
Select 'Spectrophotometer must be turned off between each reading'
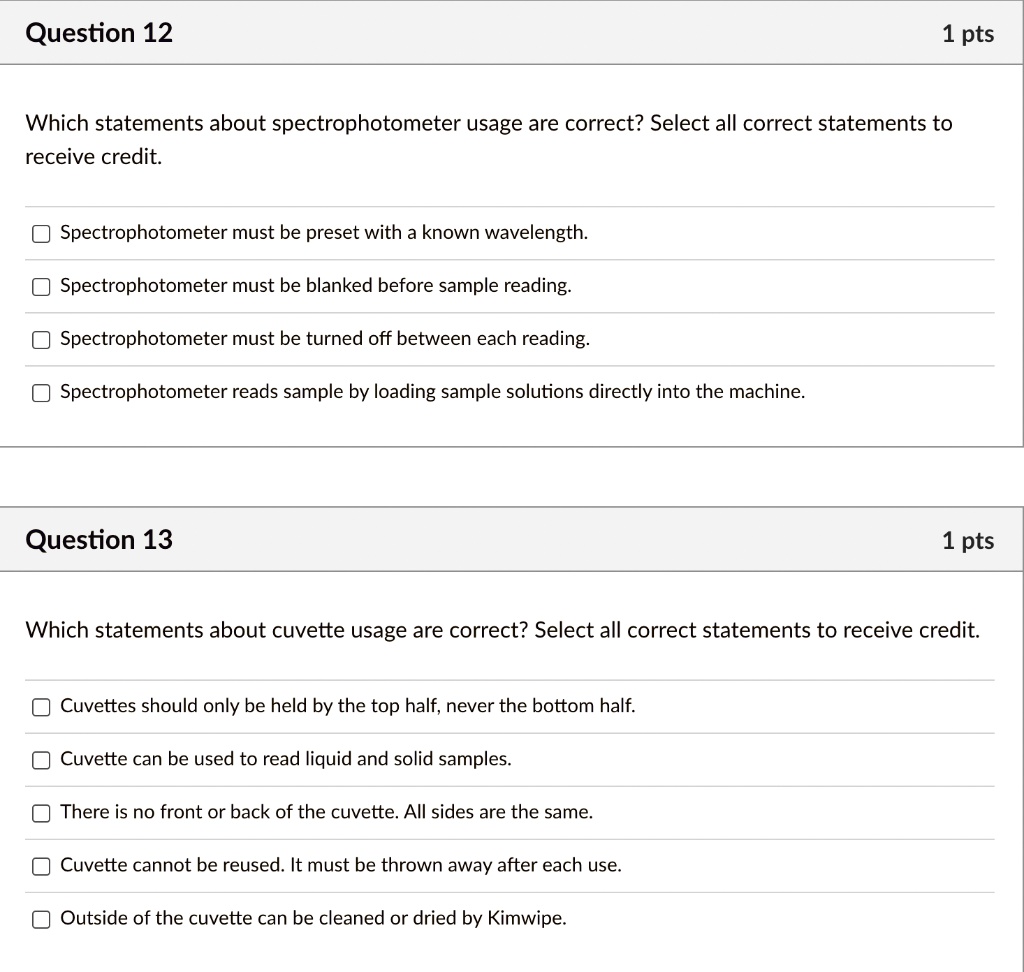pos(41,340)
